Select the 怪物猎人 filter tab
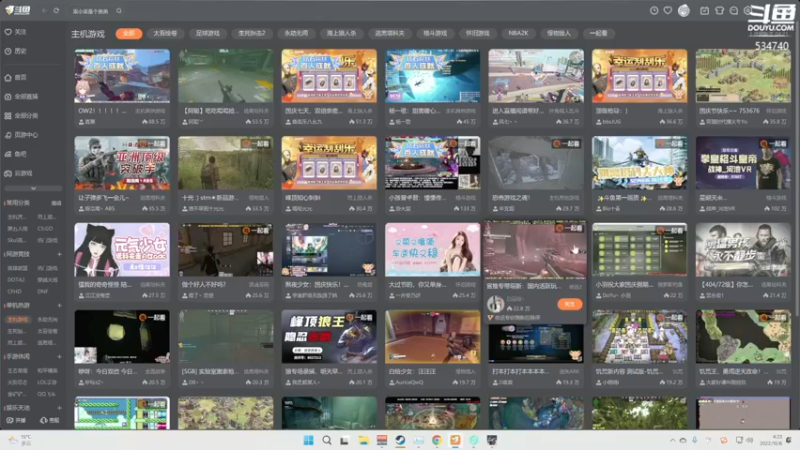 point(559,33)
